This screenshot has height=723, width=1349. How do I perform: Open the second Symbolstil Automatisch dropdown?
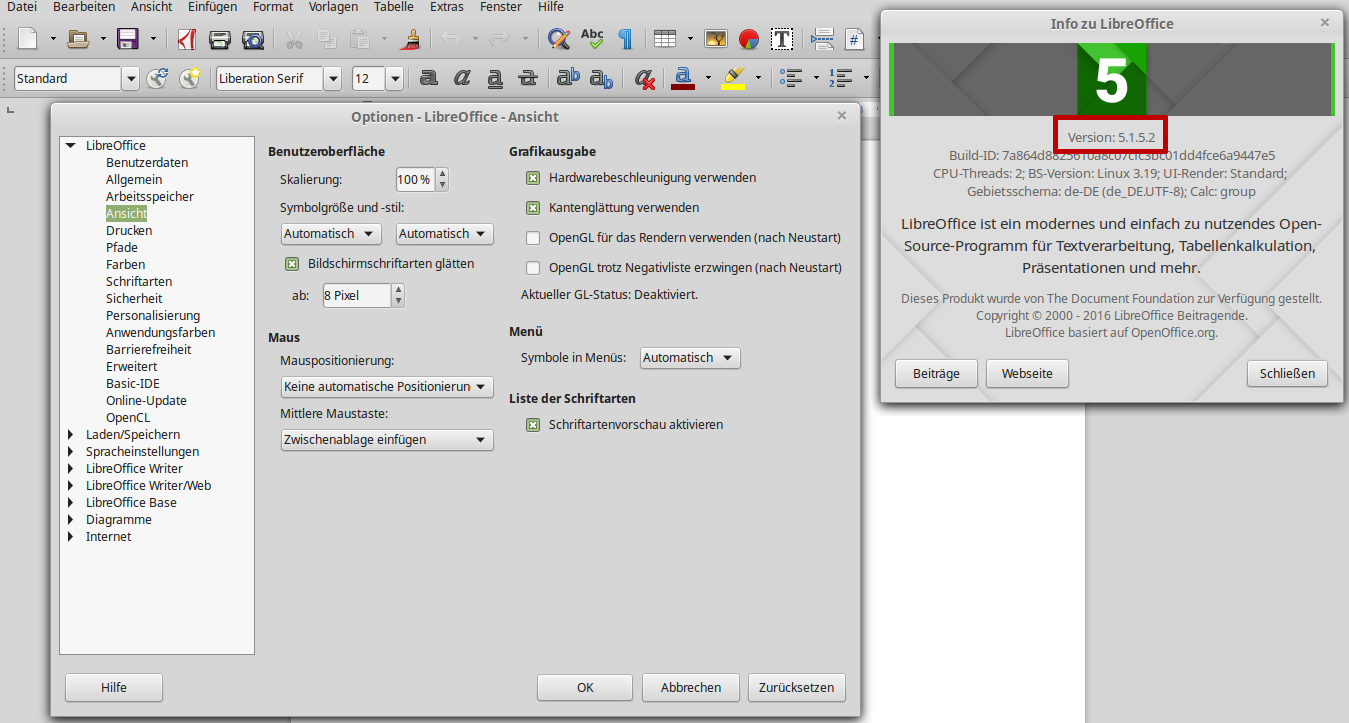[x=445, y=233]
